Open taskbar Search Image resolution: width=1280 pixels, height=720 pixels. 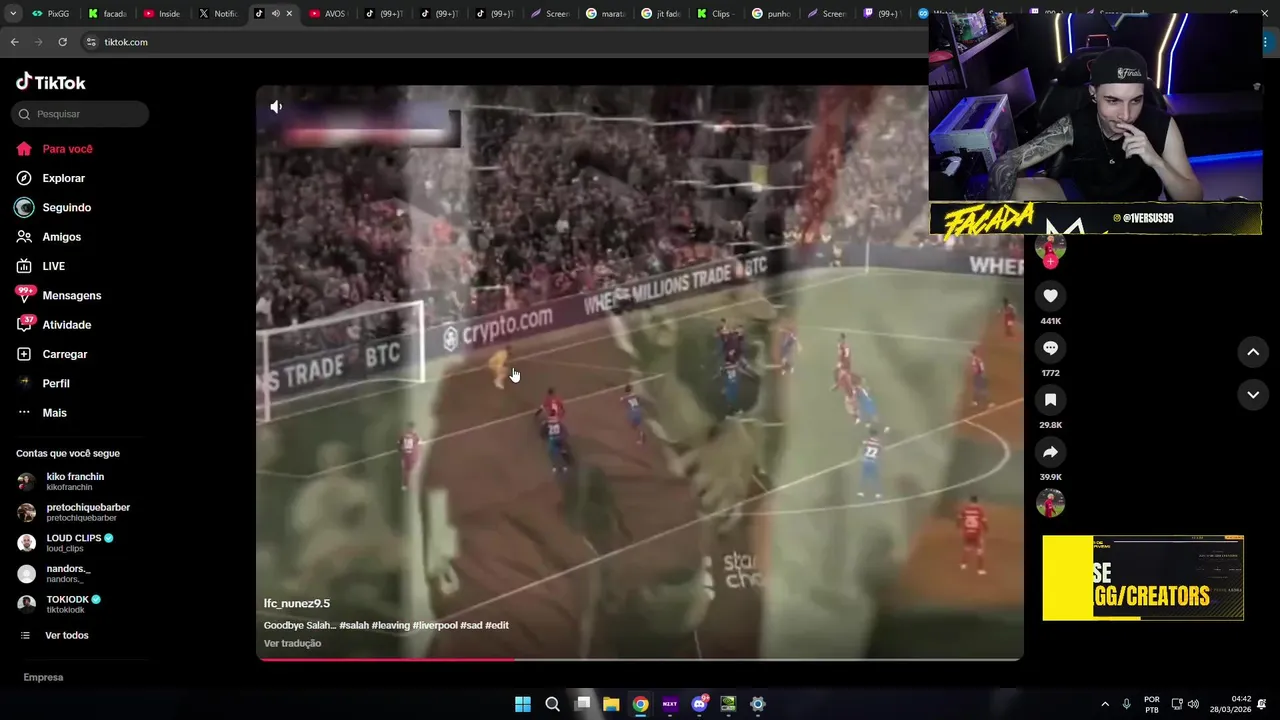point(552,704)
